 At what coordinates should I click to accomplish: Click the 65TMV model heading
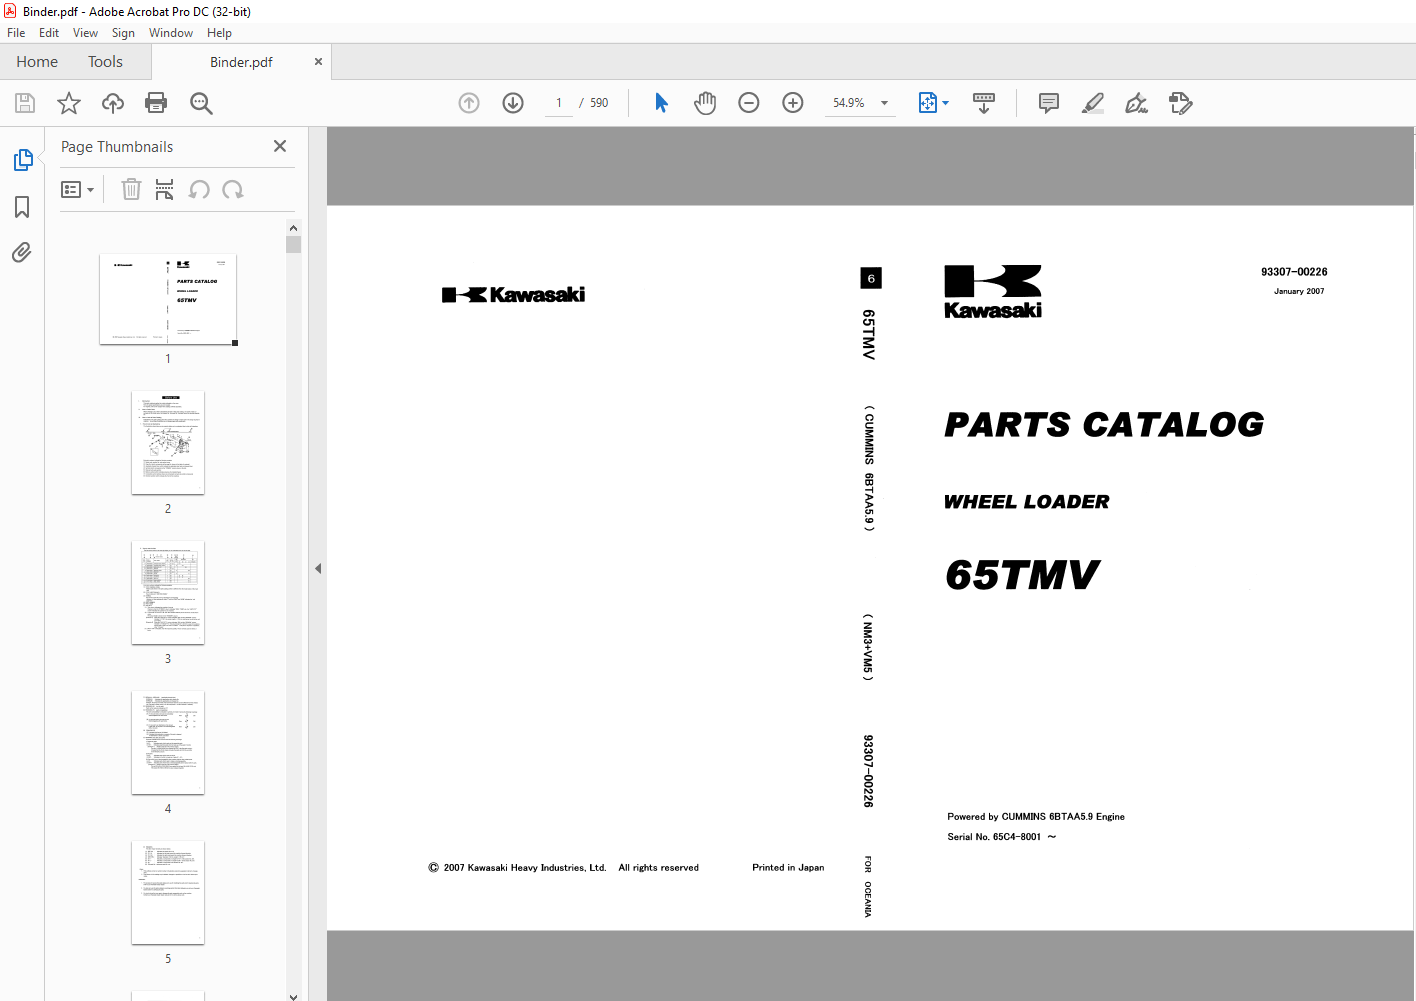click(x=1022, y=576)
